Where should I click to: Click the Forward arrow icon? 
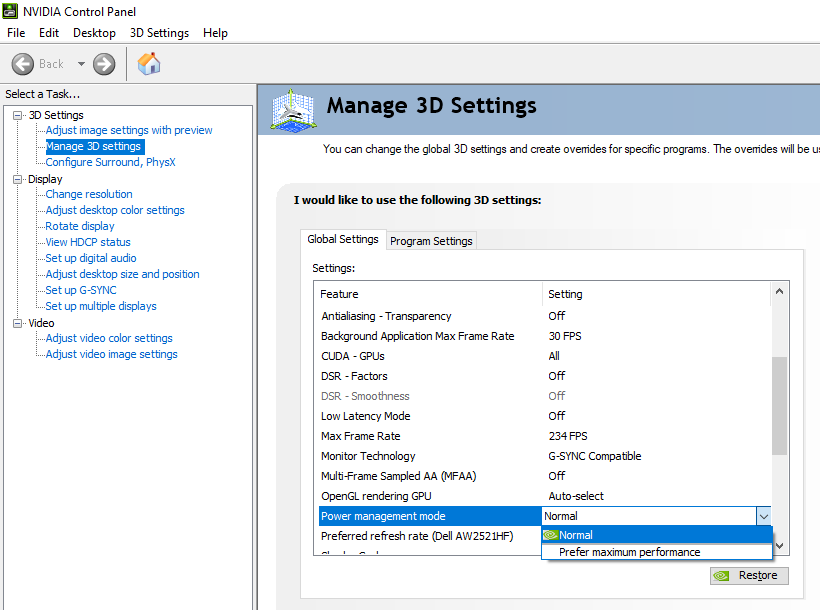coord(104,64)
